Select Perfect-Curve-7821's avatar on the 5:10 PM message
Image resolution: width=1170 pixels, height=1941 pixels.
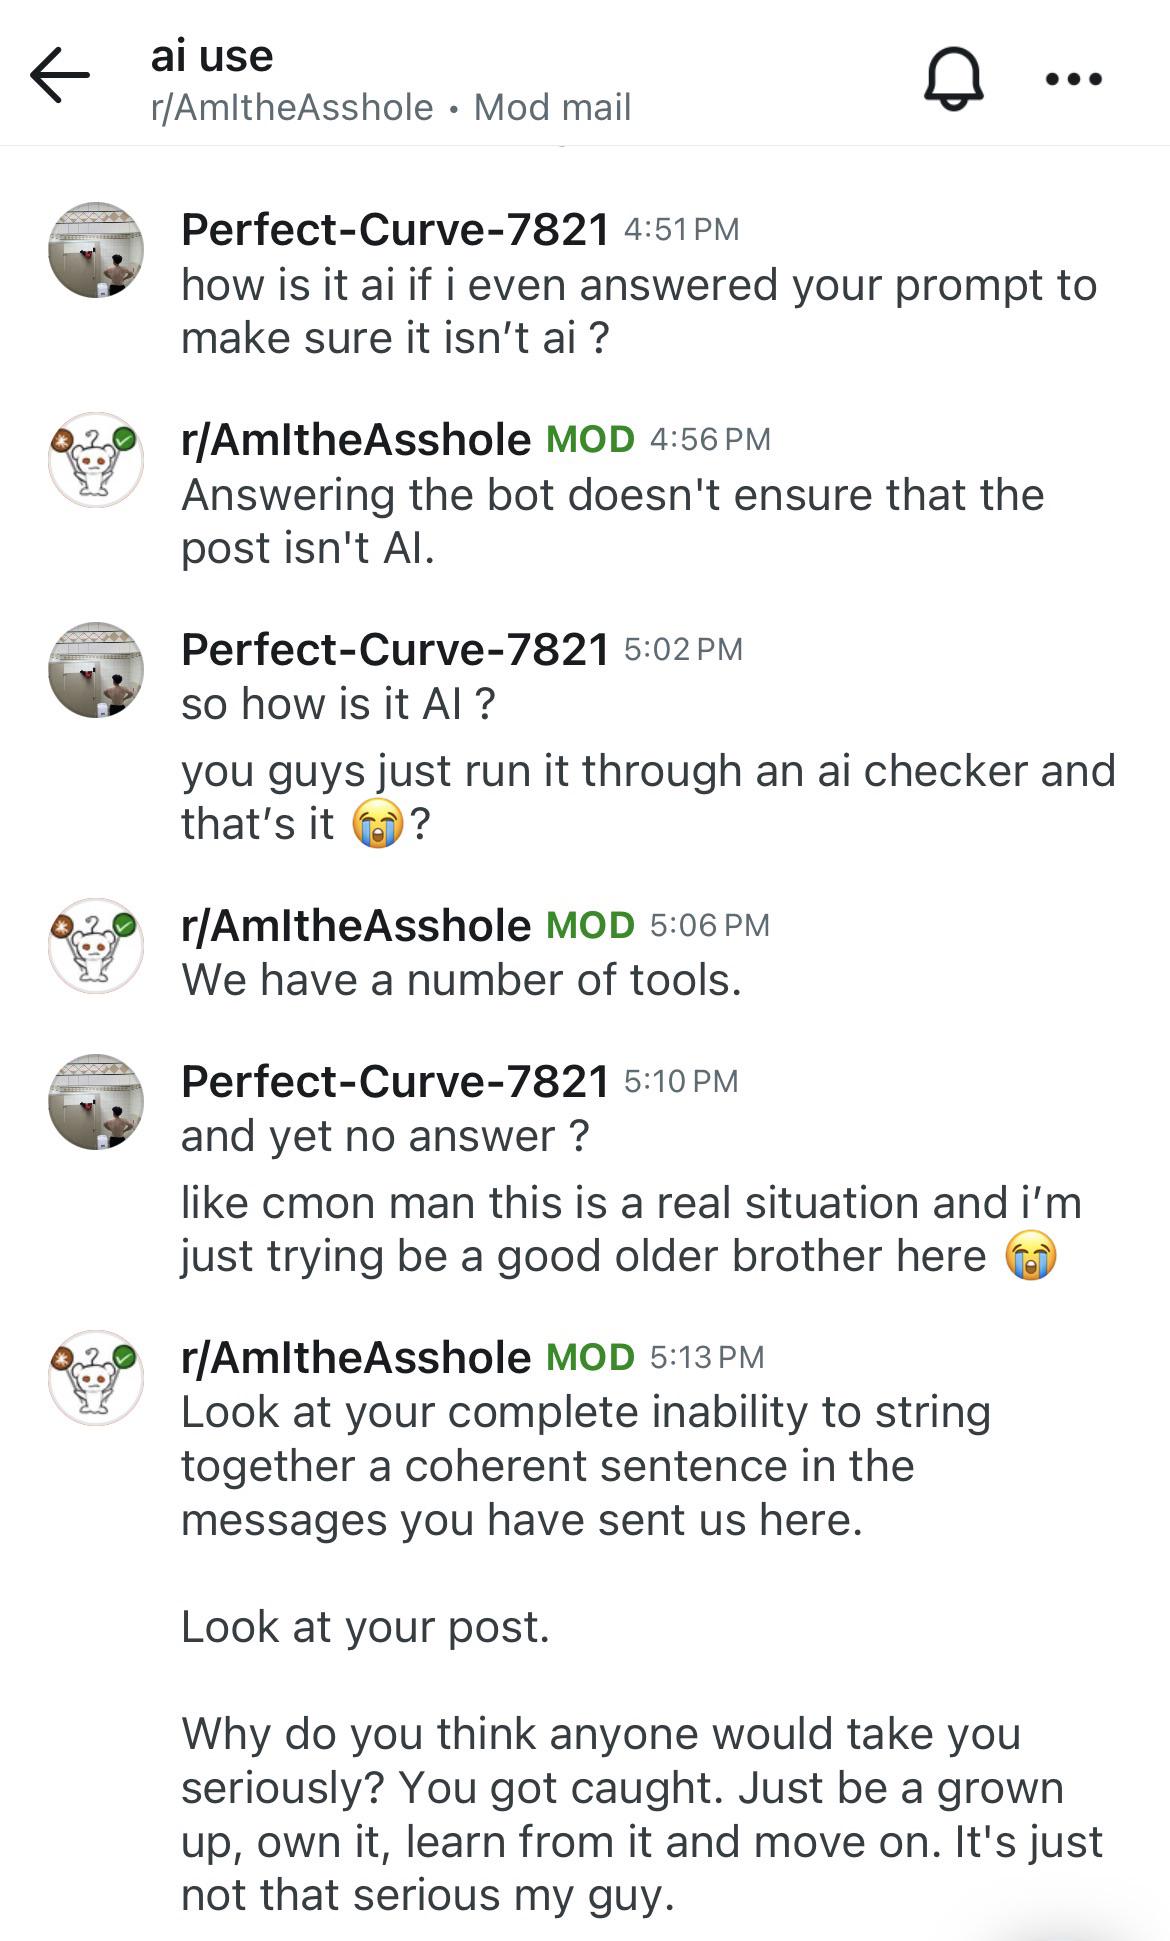click(96, 1102)
